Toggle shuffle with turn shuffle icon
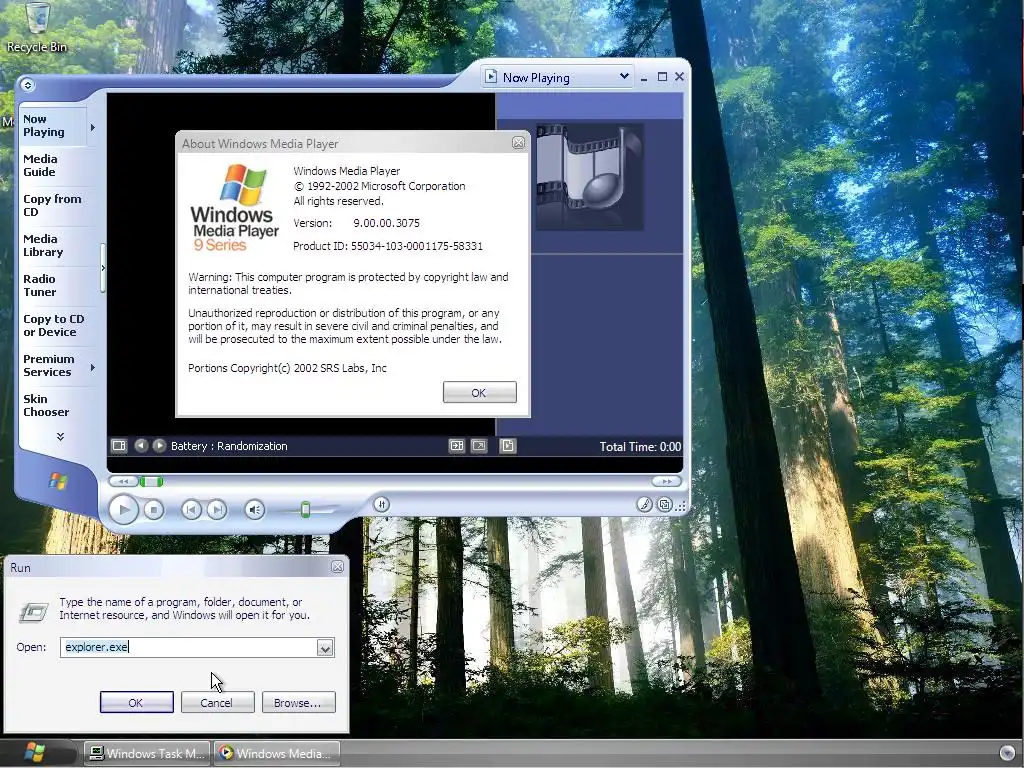The image size is (1024, 768). tap(381, 504)
